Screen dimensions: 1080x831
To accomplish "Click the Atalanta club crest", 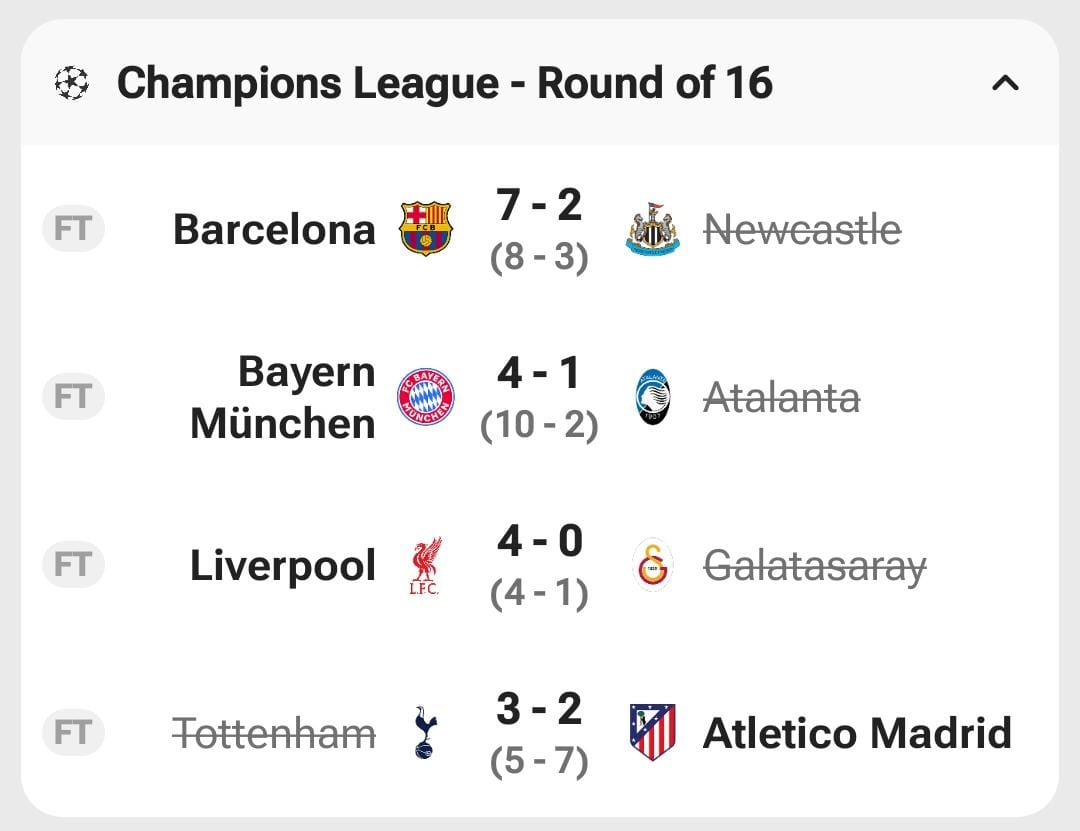I will (x=653, y=397).
